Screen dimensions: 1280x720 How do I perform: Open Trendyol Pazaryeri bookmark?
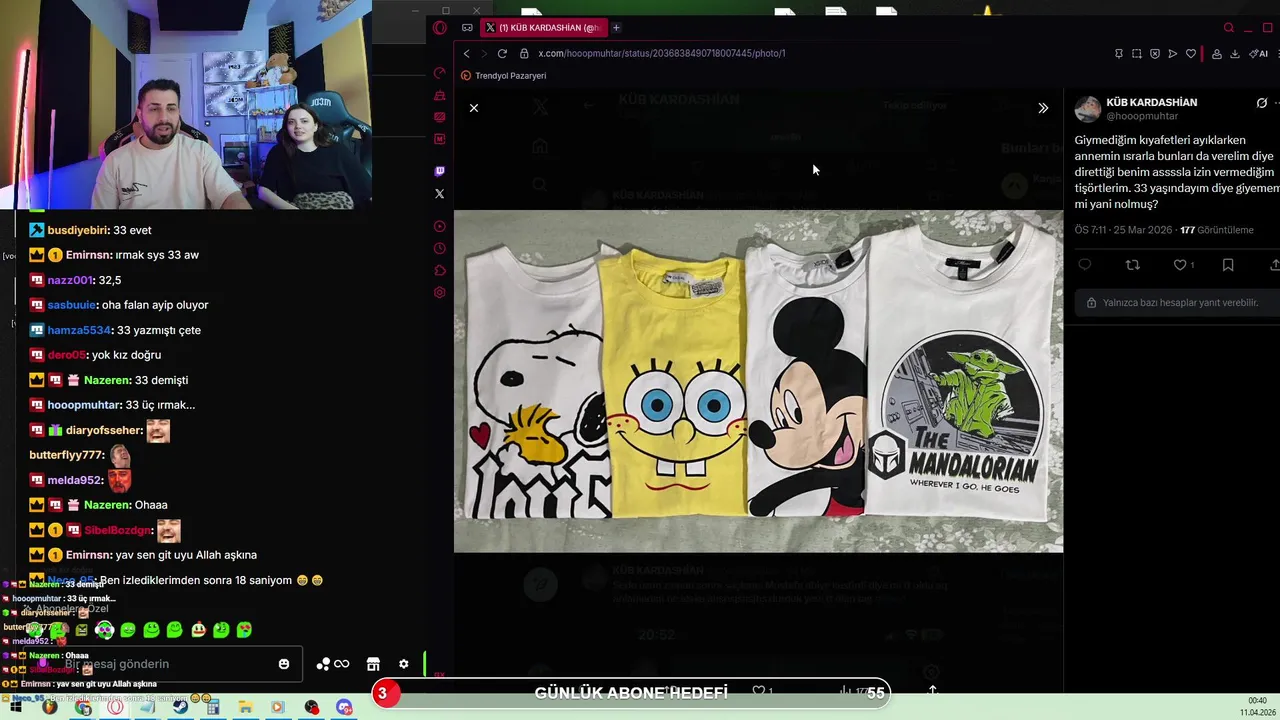tap(504, 76)
